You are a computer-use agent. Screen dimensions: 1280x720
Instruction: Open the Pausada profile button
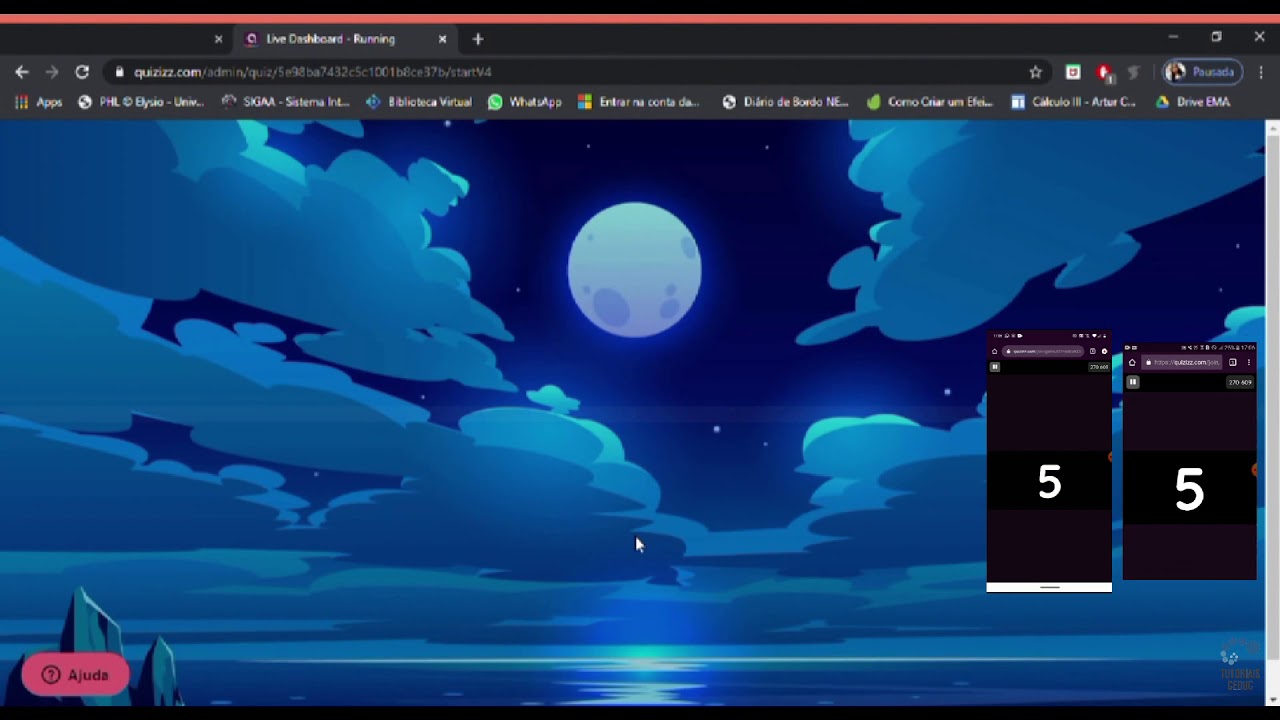click(x=1201, y=72)
